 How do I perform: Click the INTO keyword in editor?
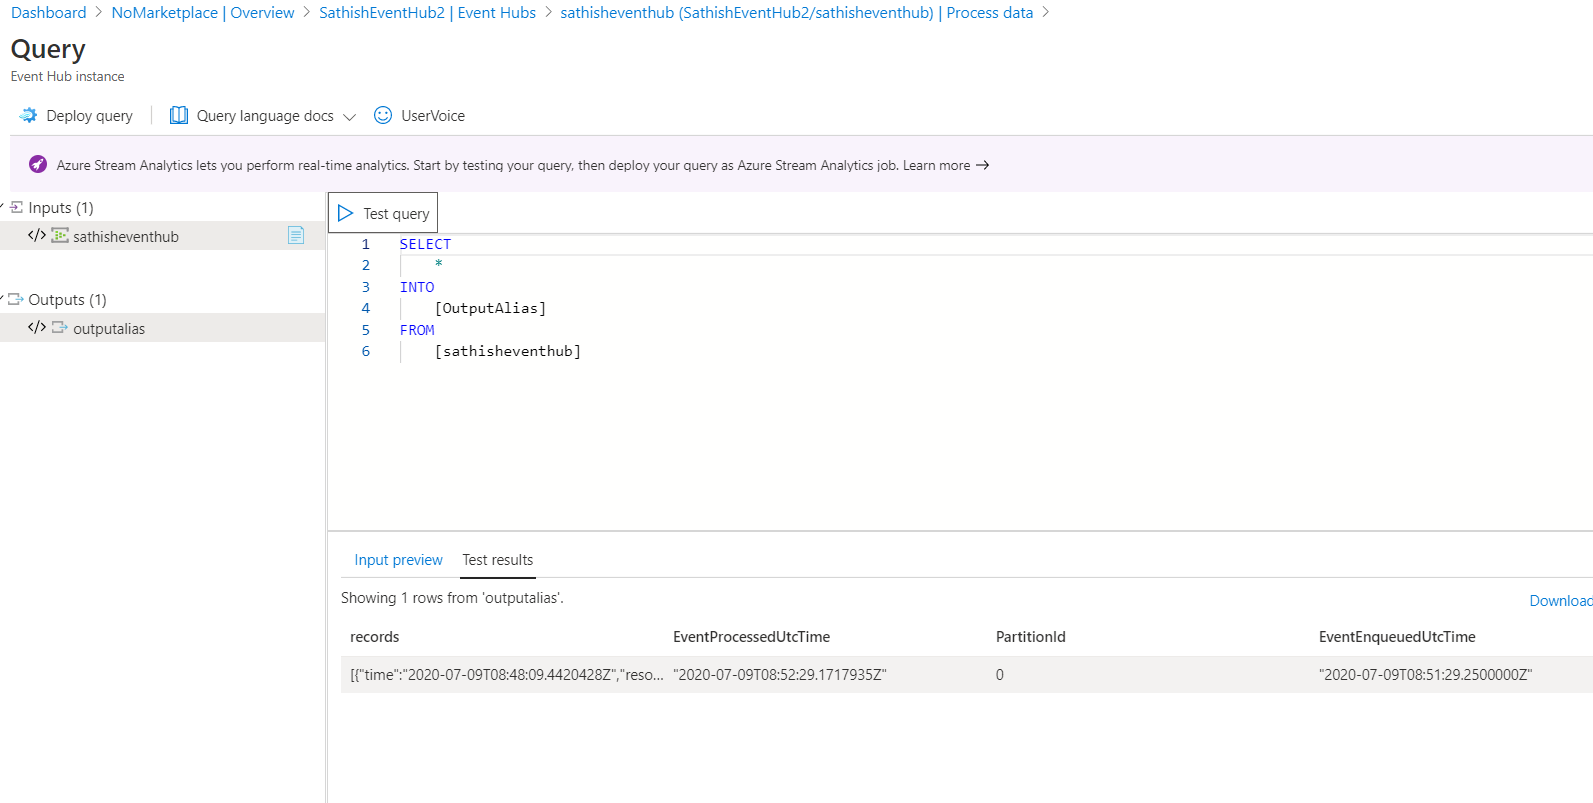pyautogui.click(x=417, y=287)
